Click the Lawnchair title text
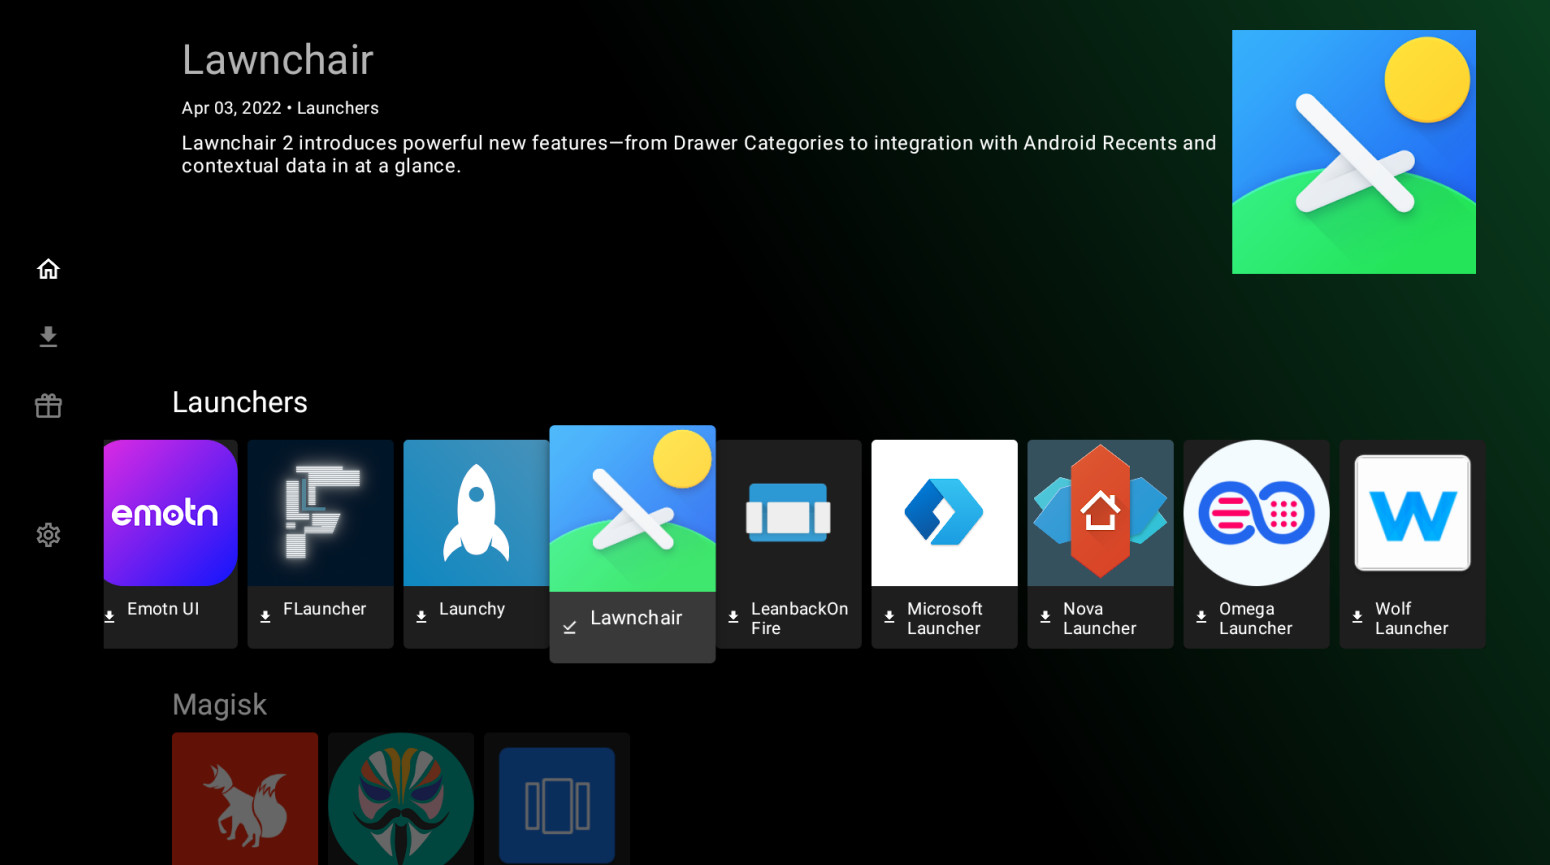This screenshot has width=1550, height=865. tap(277, 60)
